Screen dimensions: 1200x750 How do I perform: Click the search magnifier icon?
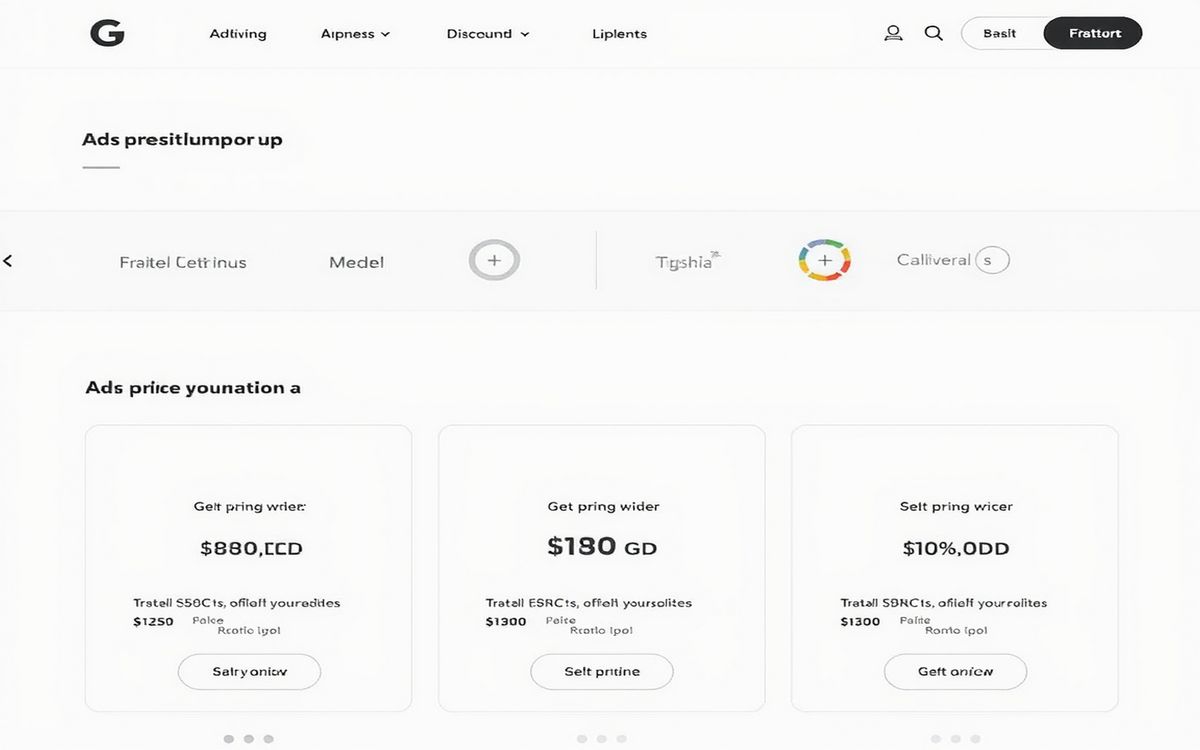pos(934,33)
